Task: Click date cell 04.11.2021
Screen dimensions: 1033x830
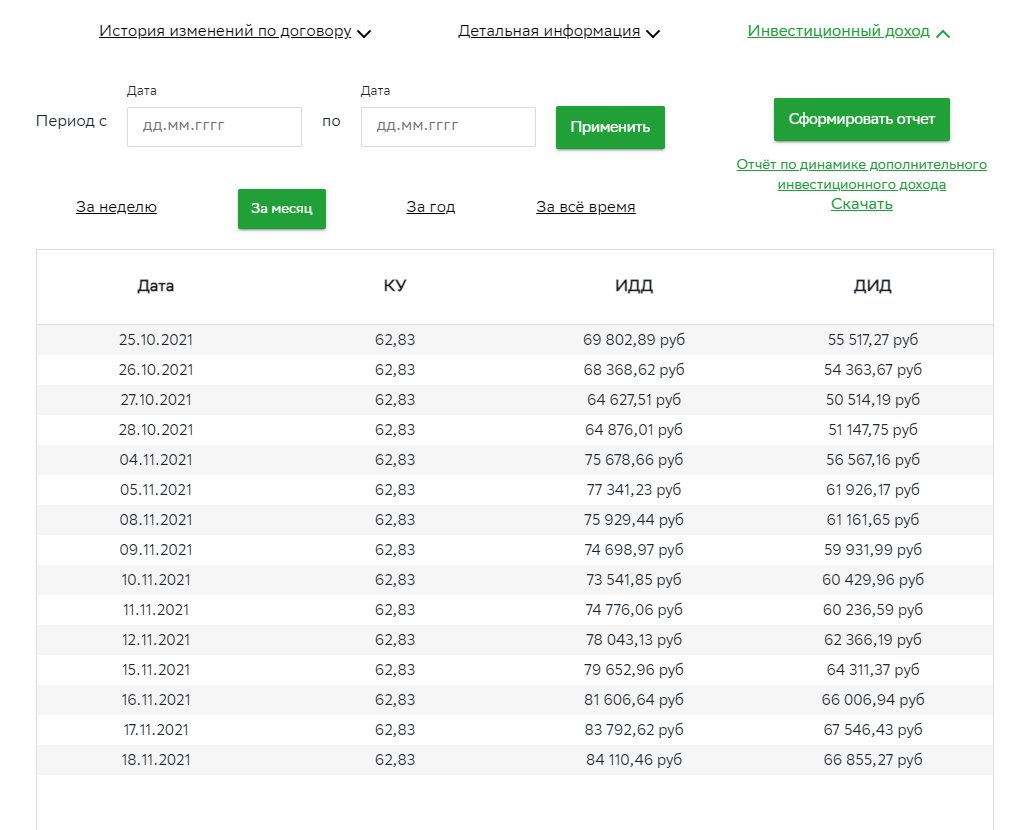Action: click(155, 460)
